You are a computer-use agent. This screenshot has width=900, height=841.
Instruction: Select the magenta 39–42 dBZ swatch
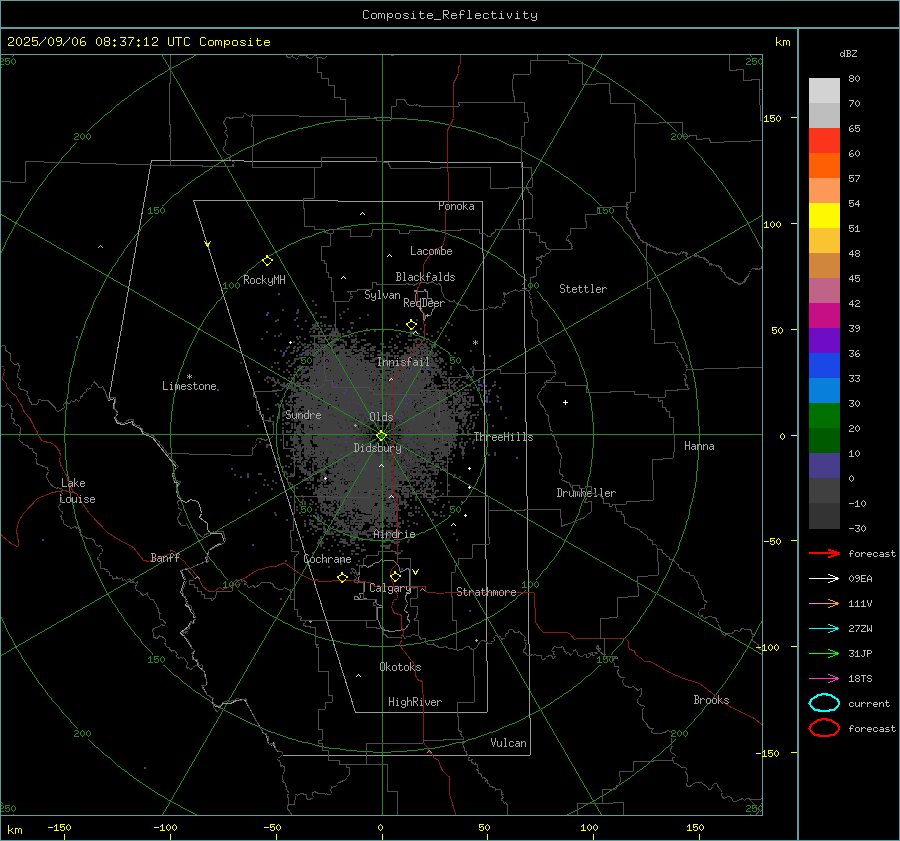tap(824, 315)
